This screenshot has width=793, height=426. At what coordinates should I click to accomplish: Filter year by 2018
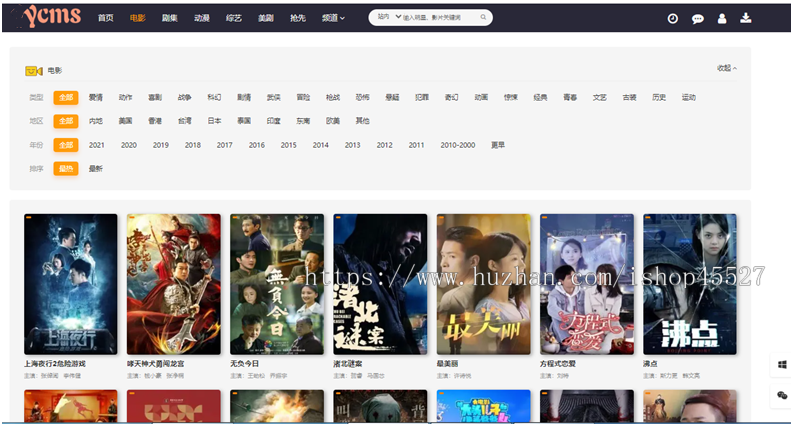point(193,145)
